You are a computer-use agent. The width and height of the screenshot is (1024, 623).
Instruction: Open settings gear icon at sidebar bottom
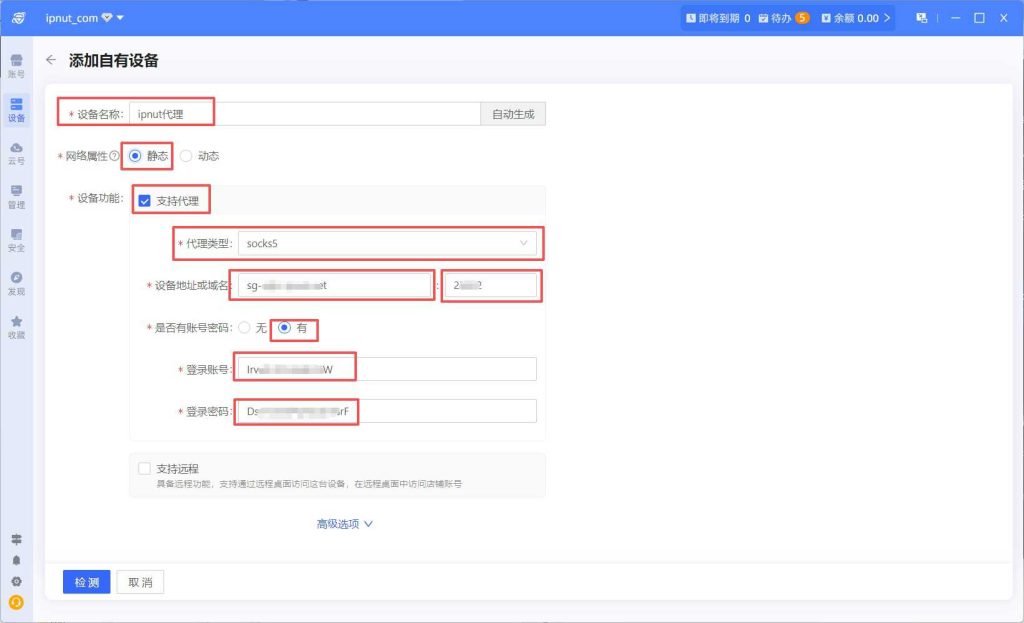16,581
